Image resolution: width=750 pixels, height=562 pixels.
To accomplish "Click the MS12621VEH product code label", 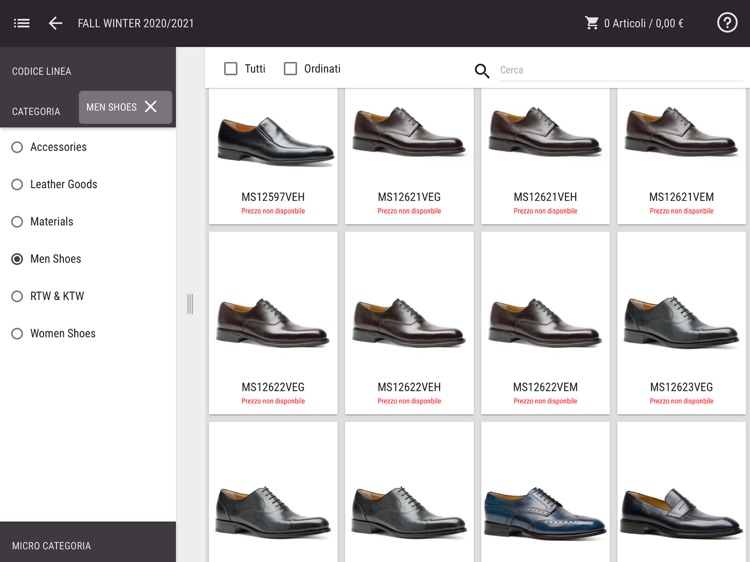I will point(545,197).
